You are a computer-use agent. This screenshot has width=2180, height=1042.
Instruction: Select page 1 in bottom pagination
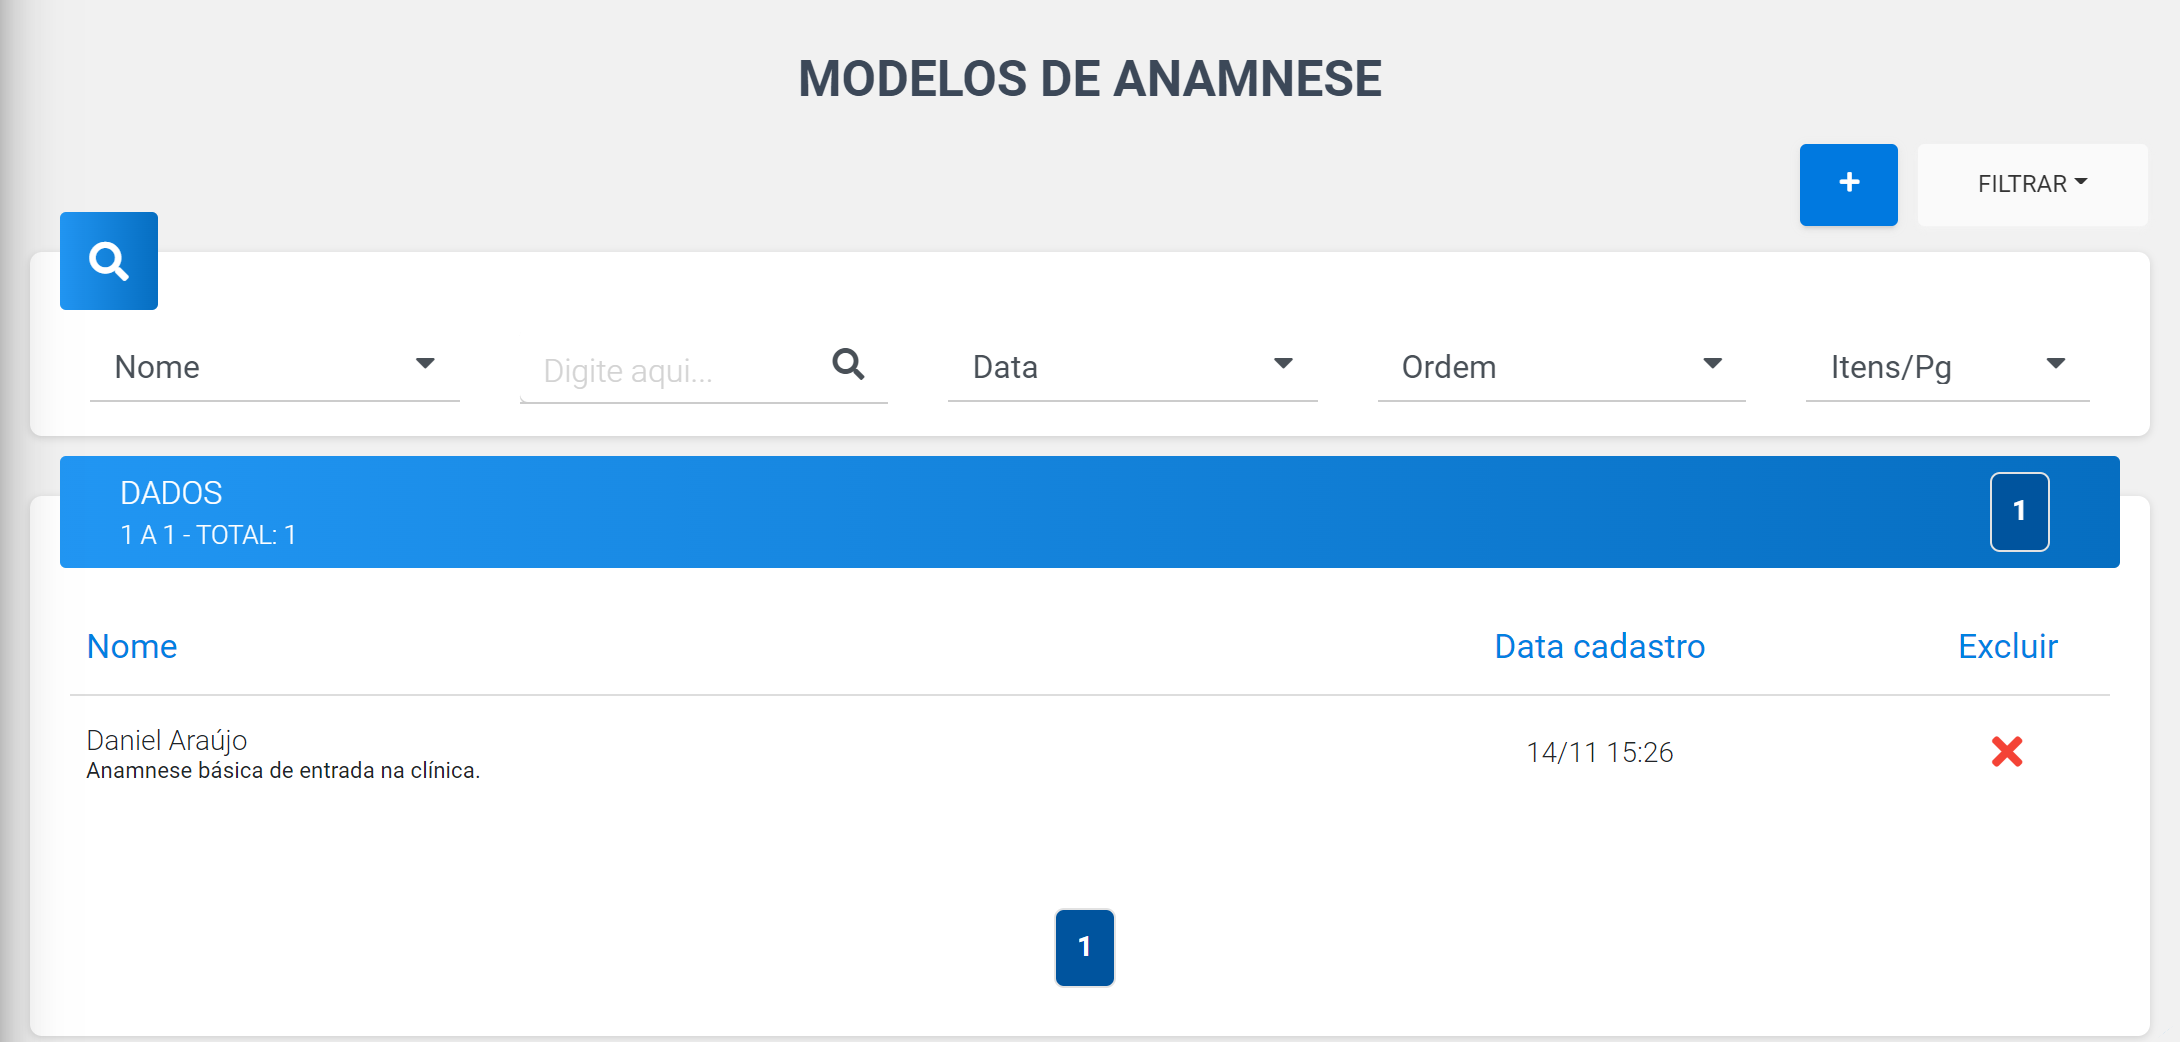click(1085, 947)
